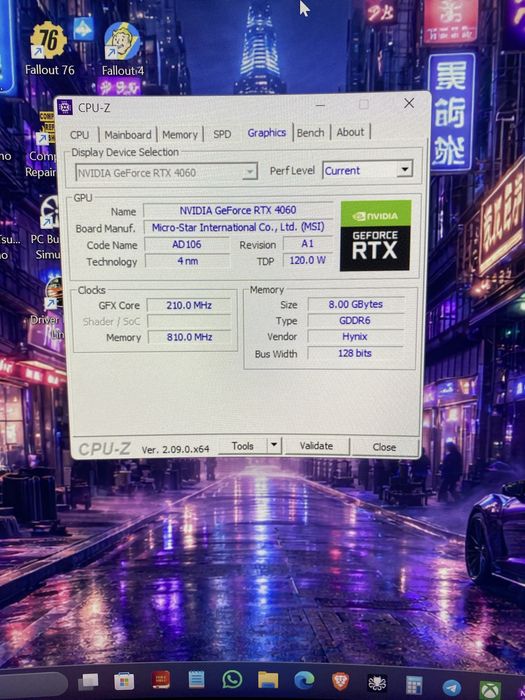The width and height of the screenshot is (525, 700).
Task: Open the white octopus-cat app on taskbar
Action: click(x=377, y=683)
